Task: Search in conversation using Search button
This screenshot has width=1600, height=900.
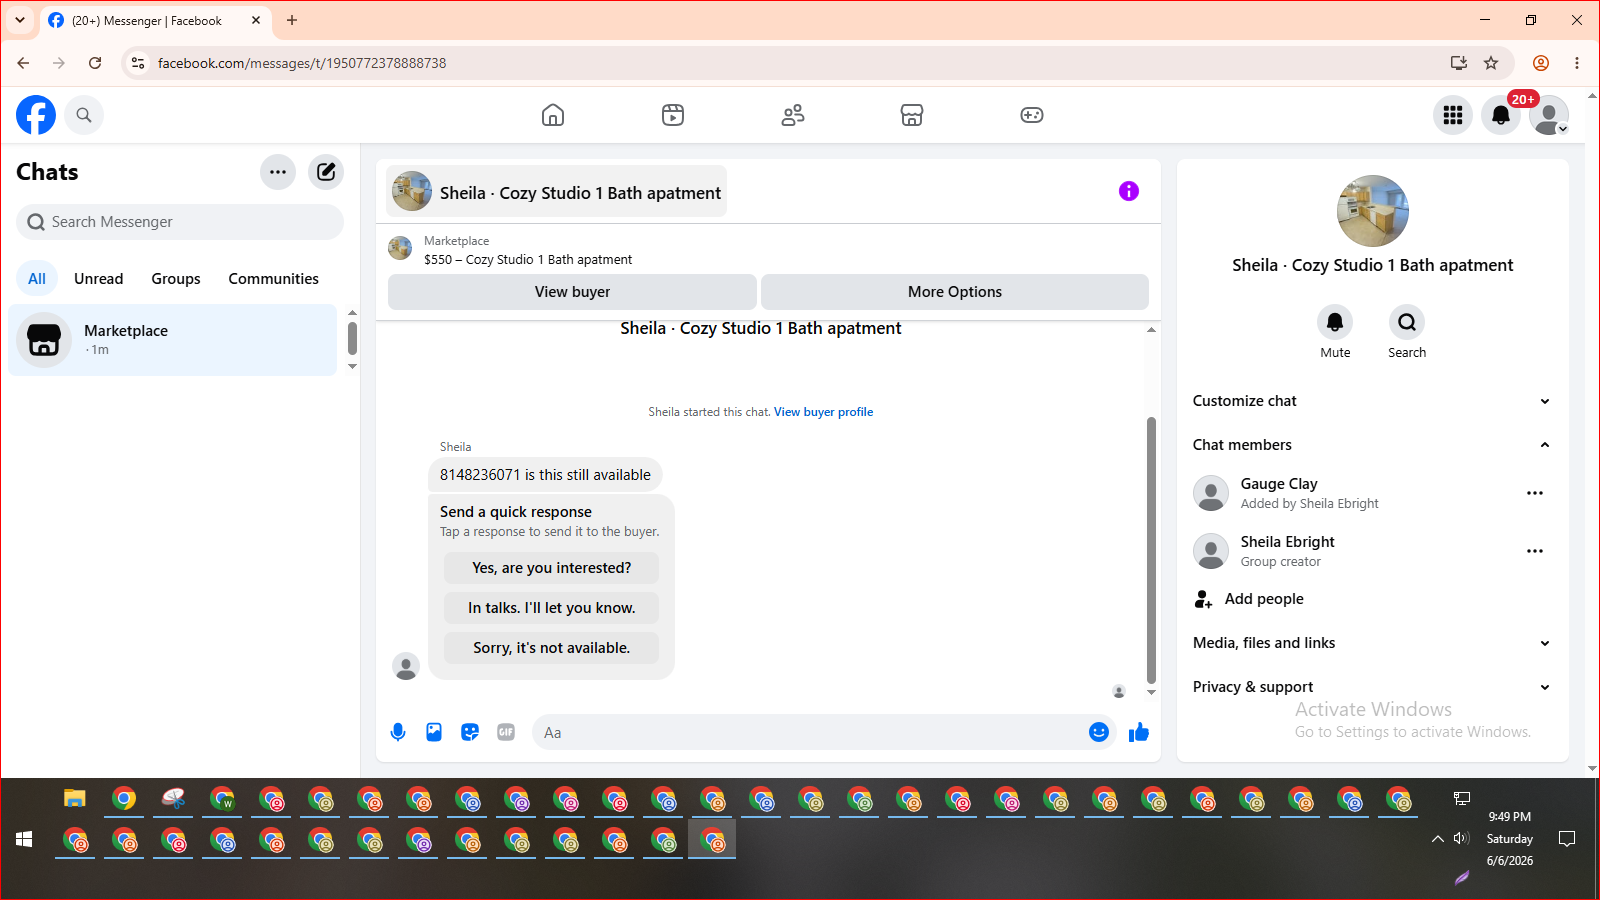Action: pos(1407,322)
